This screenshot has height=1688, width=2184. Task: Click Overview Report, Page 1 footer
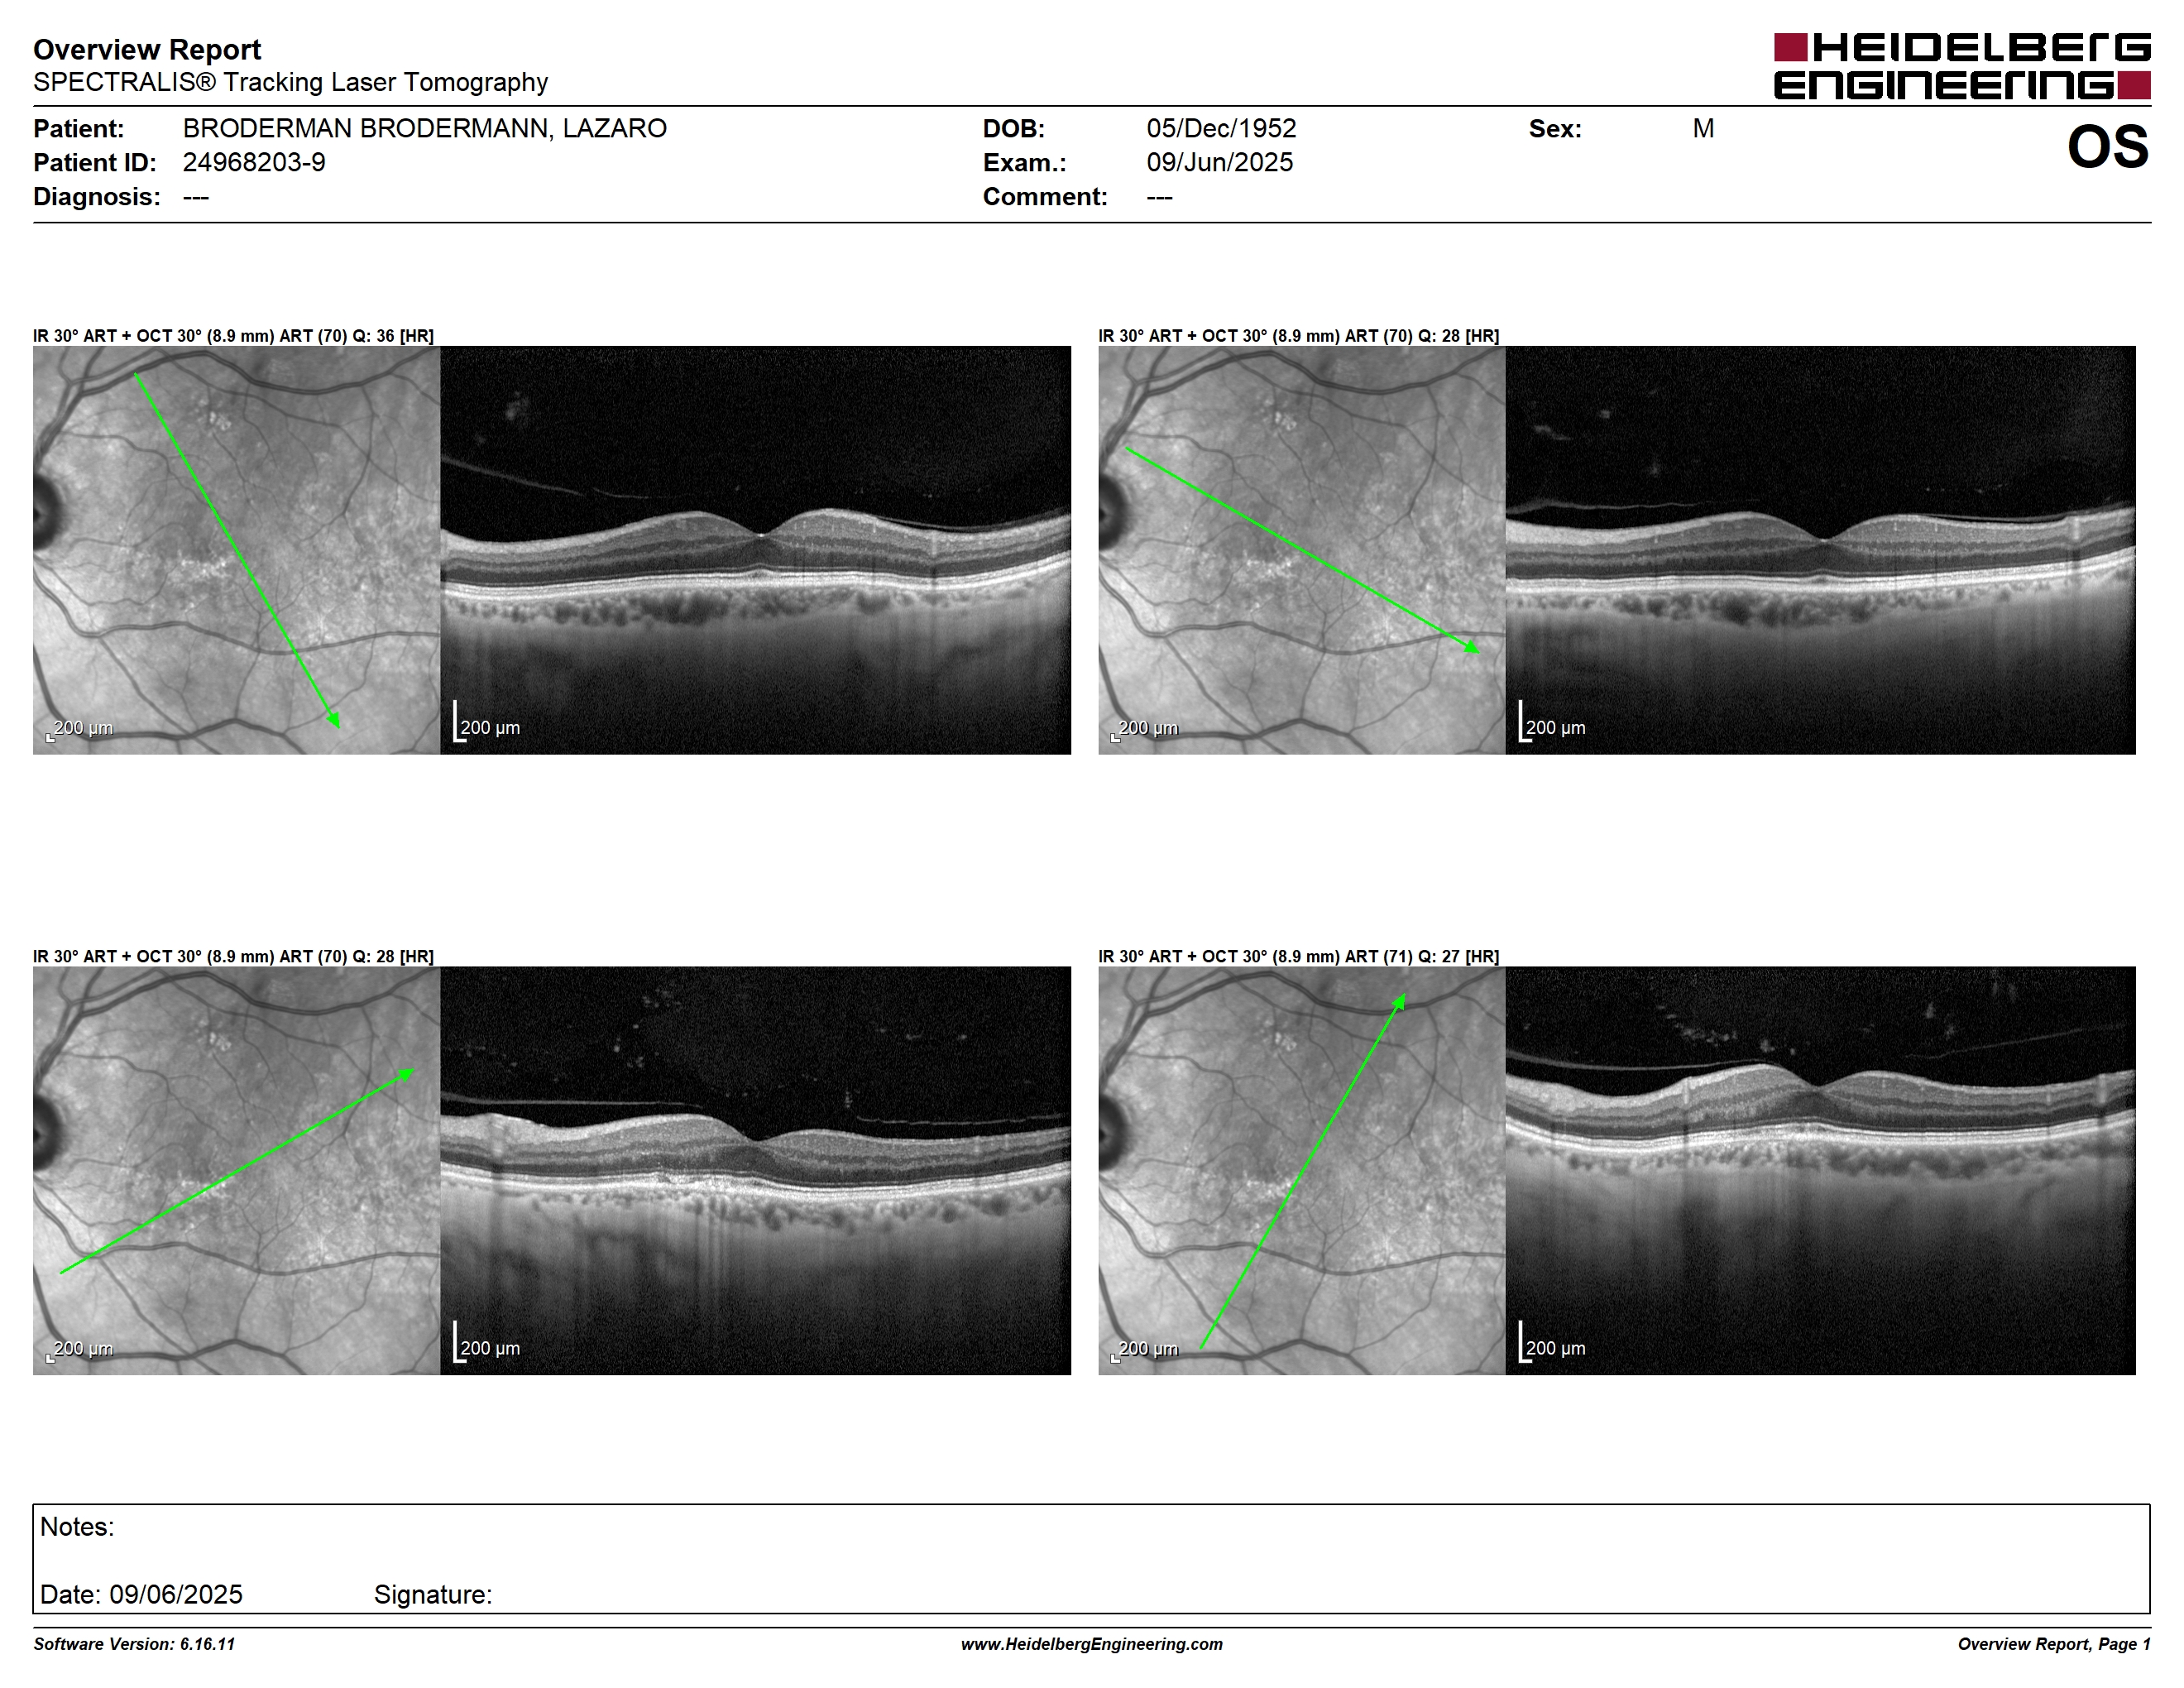[x=2053, y=1644]
